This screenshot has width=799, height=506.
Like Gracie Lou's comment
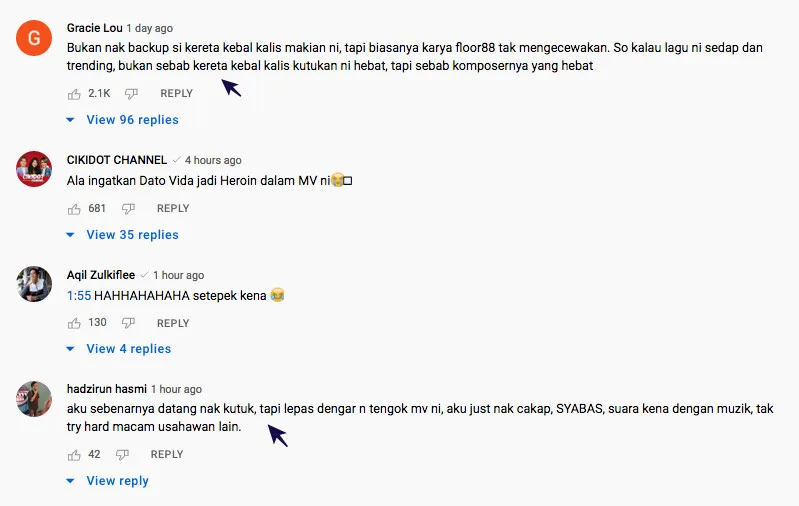pos(74,94)
